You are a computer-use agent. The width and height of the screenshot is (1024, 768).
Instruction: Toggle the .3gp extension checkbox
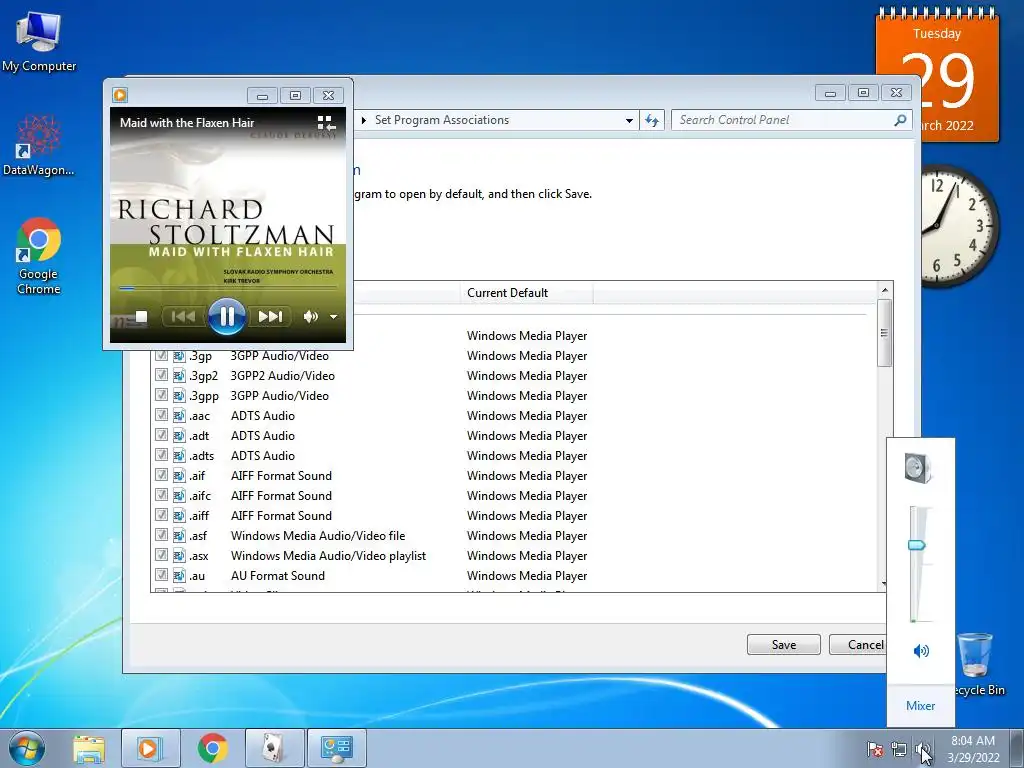pyautogui.click(x=161, y=355)
